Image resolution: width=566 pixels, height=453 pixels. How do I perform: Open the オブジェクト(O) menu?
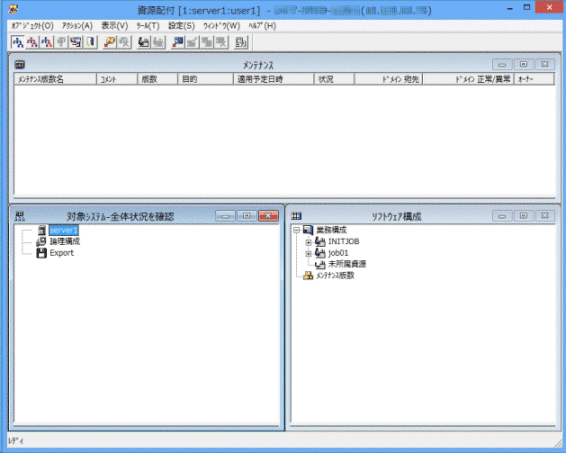32,26
